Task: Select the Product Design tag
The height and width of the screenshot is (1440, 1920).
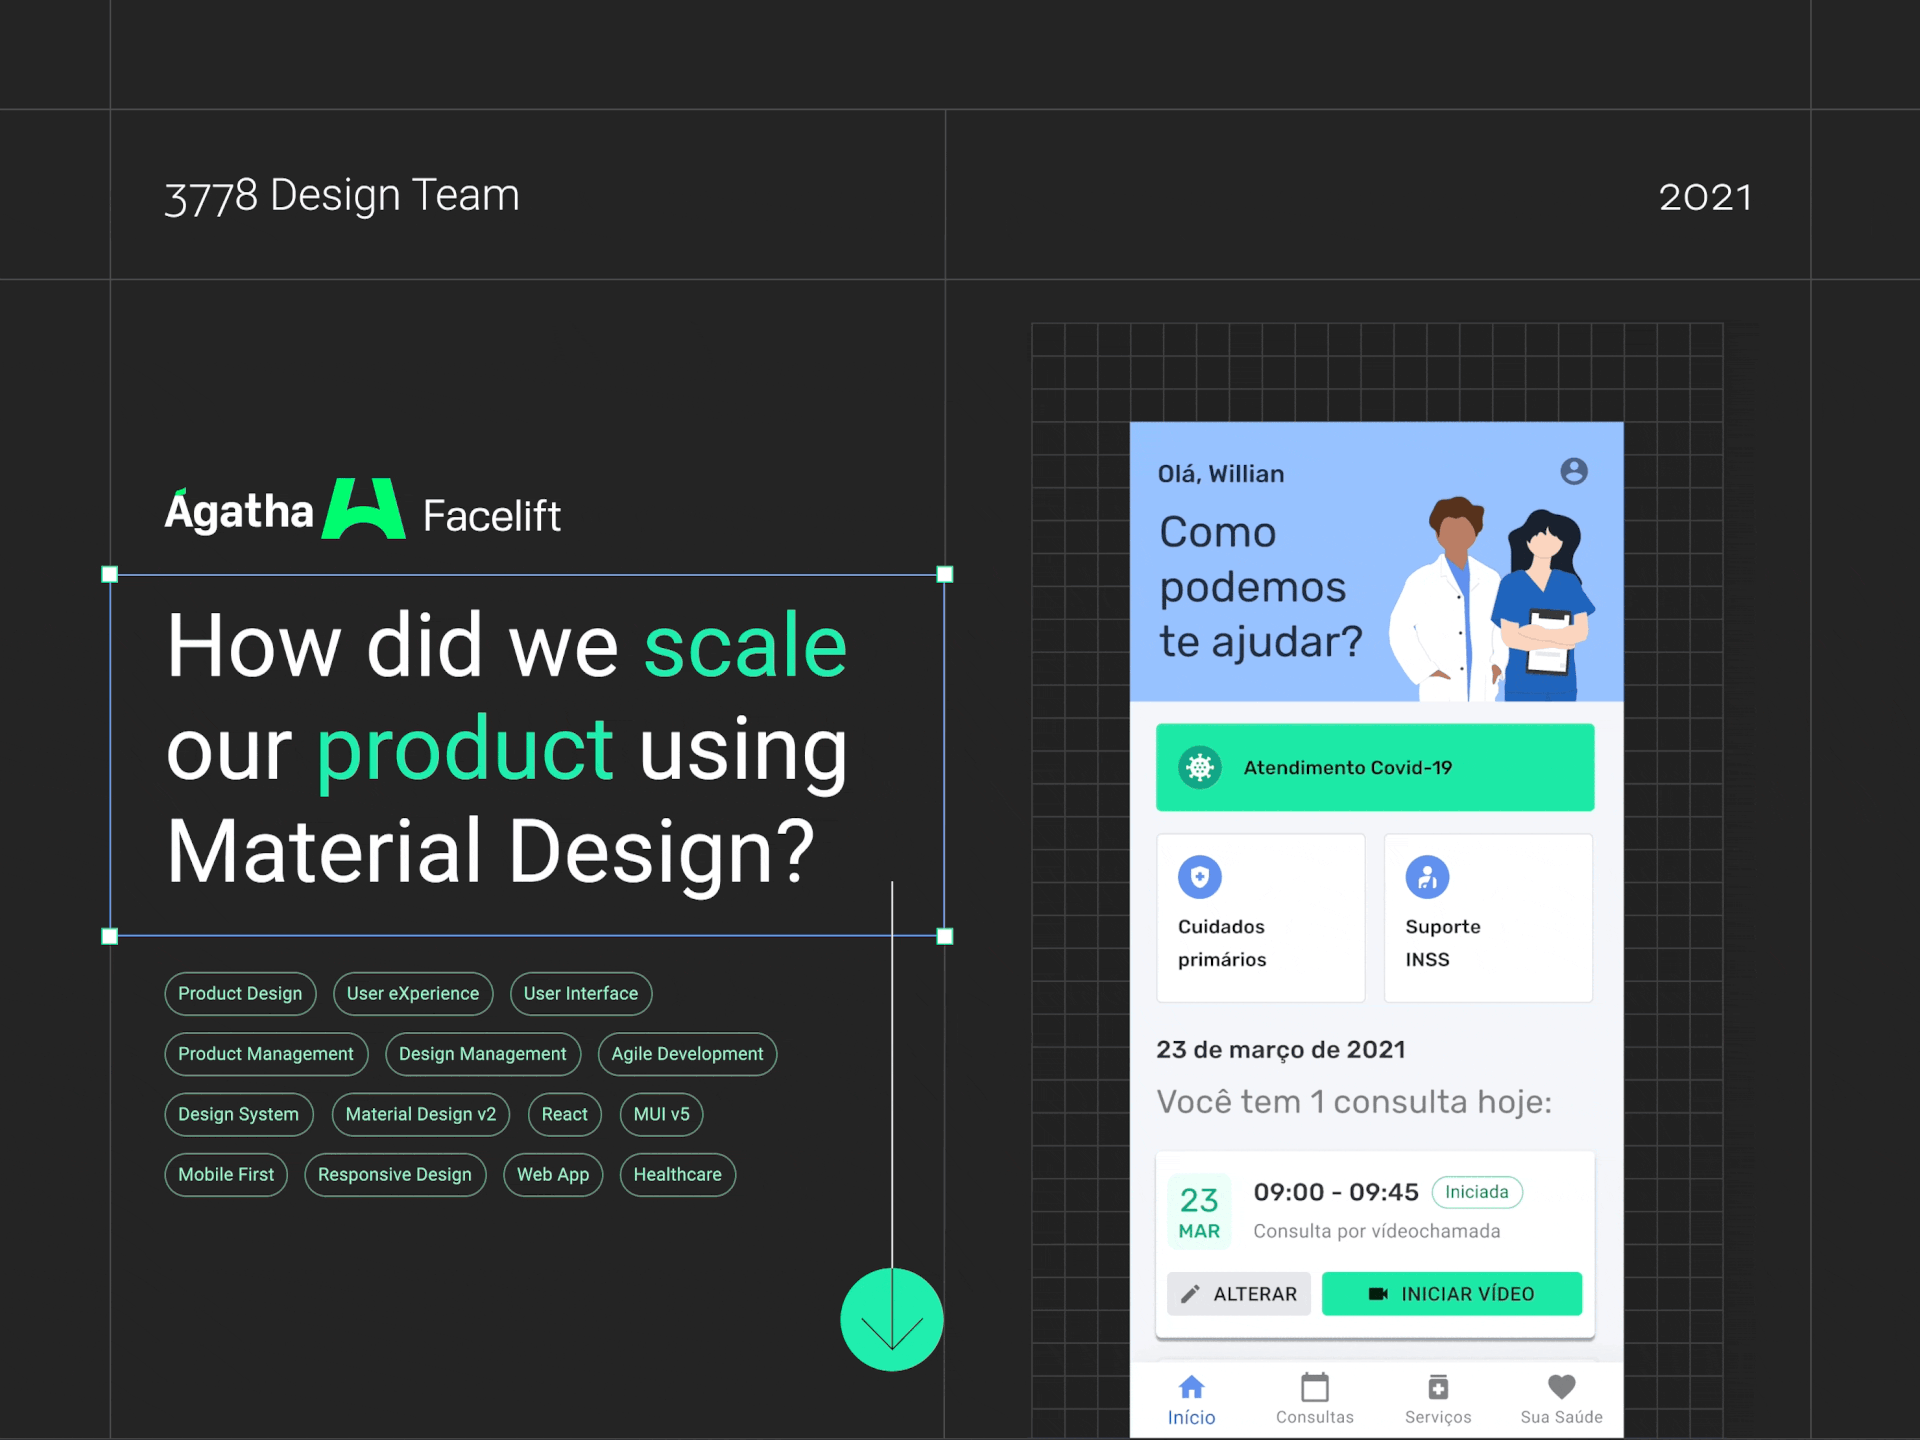Action: pos(240,993)
